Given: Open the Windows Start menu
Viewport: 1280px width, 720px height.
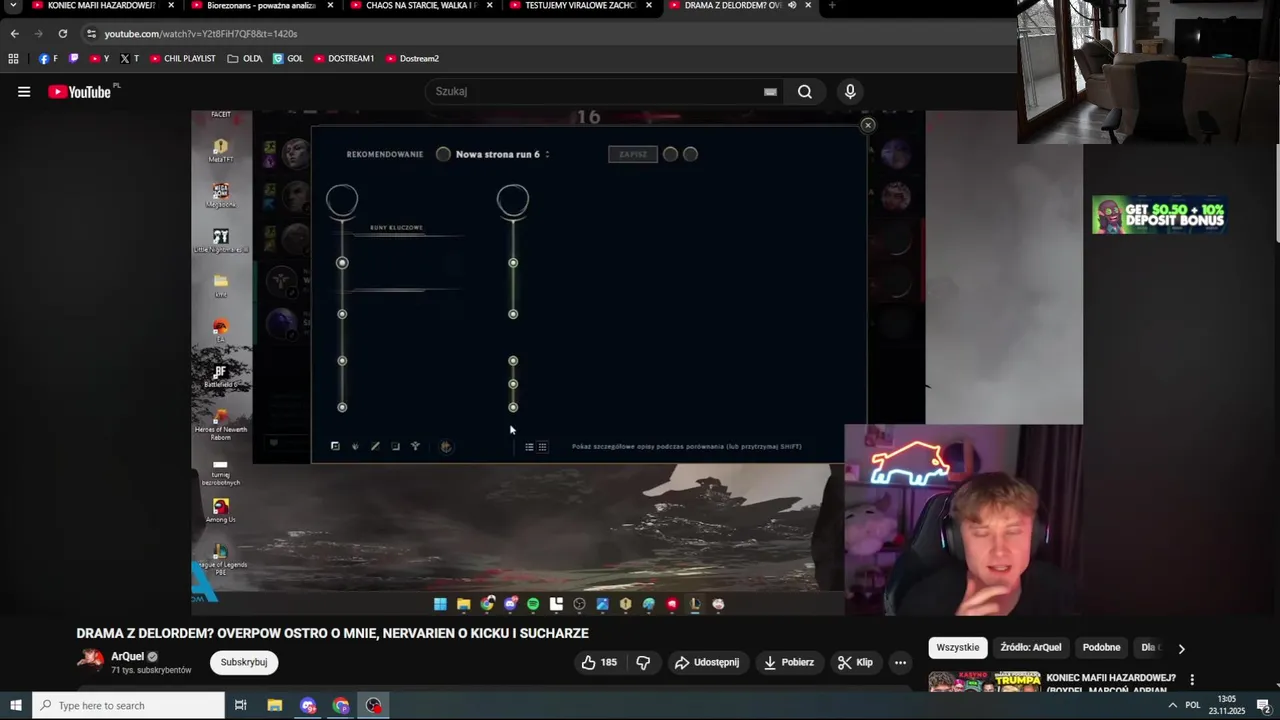Looking at the screenshot, I should tap(16, 705).
